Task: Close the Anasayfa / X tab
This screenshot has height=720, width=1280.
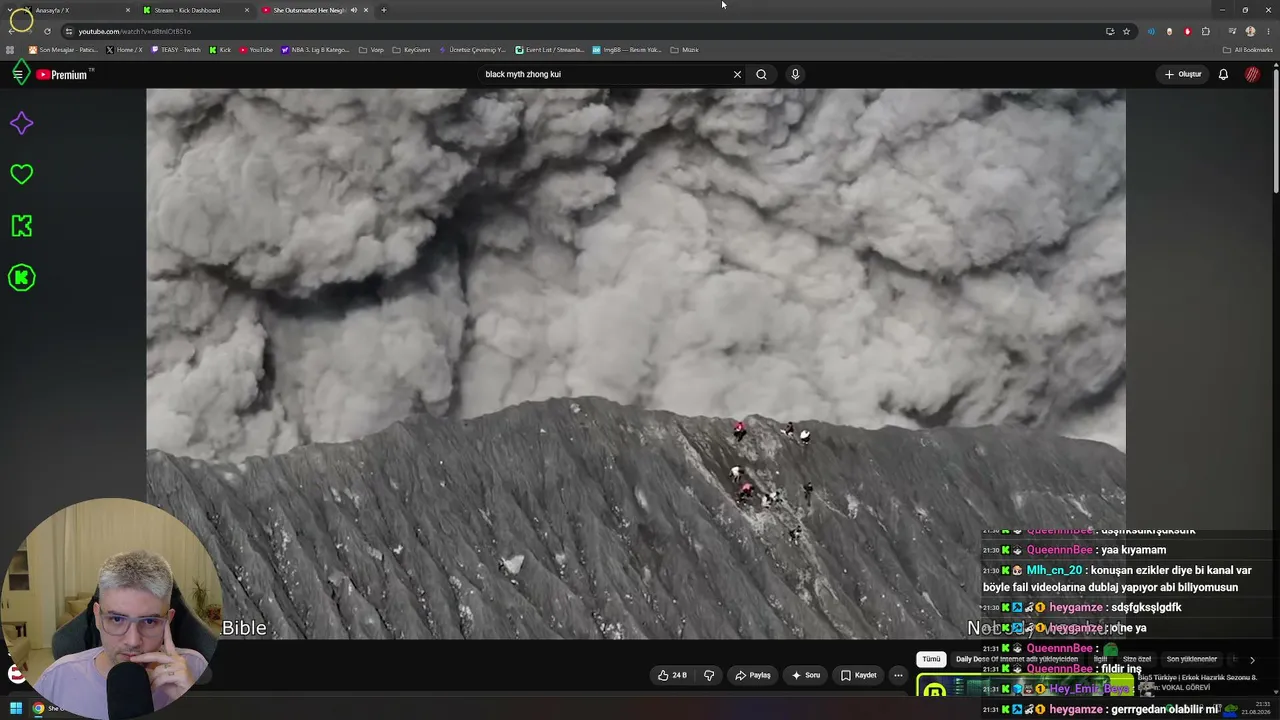Action: point(128,10)
